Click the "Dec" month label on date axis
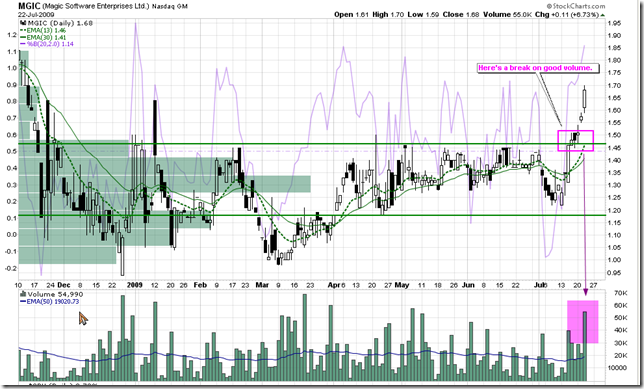 [x=64, y=285]
